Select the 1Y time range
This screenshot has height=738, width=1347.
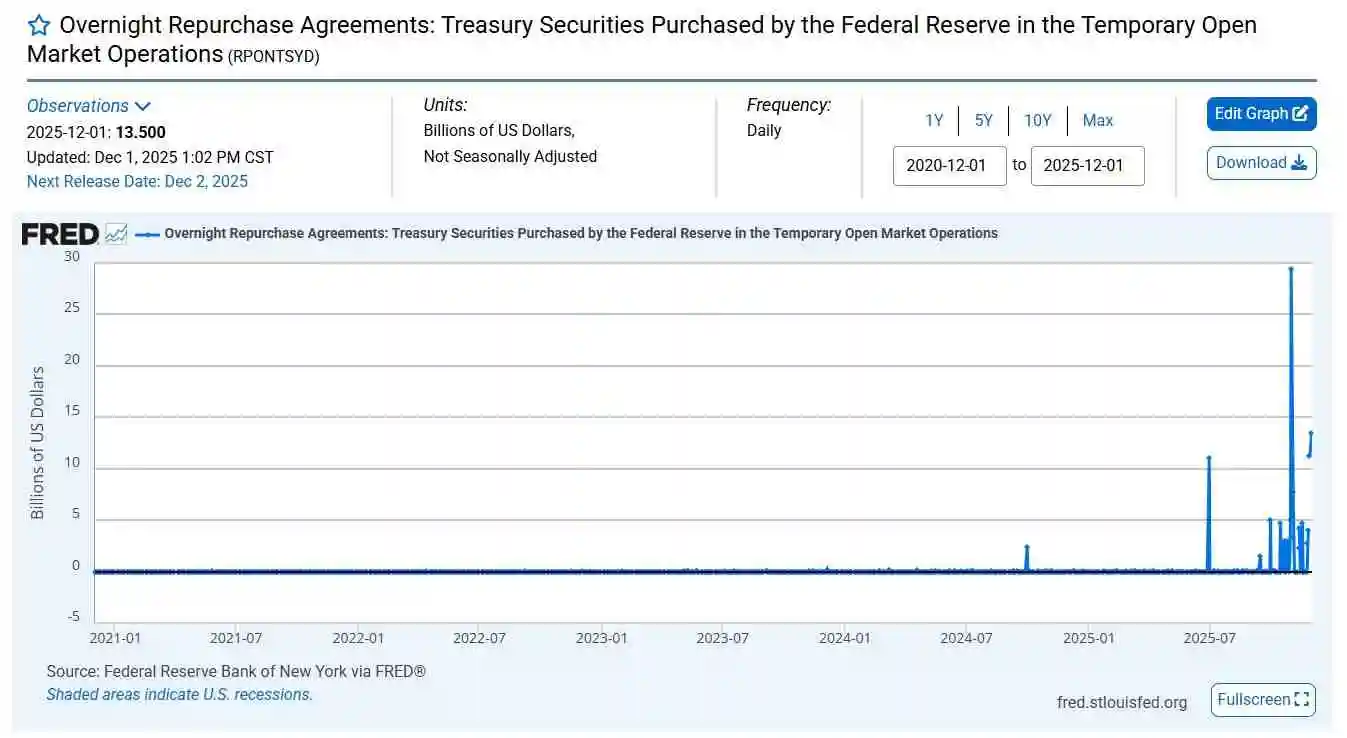pyautogui.click(x=933, y=120)
